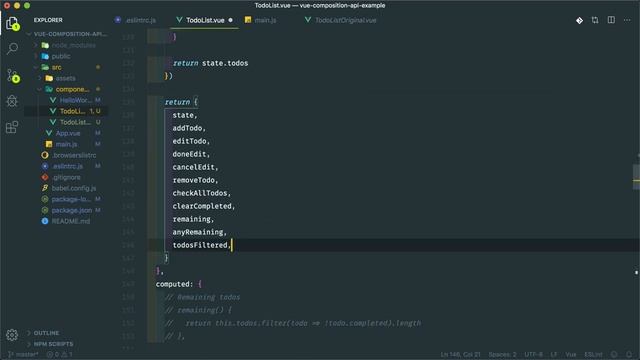Switch to the TodoList.vue tab

click(205, 20)
